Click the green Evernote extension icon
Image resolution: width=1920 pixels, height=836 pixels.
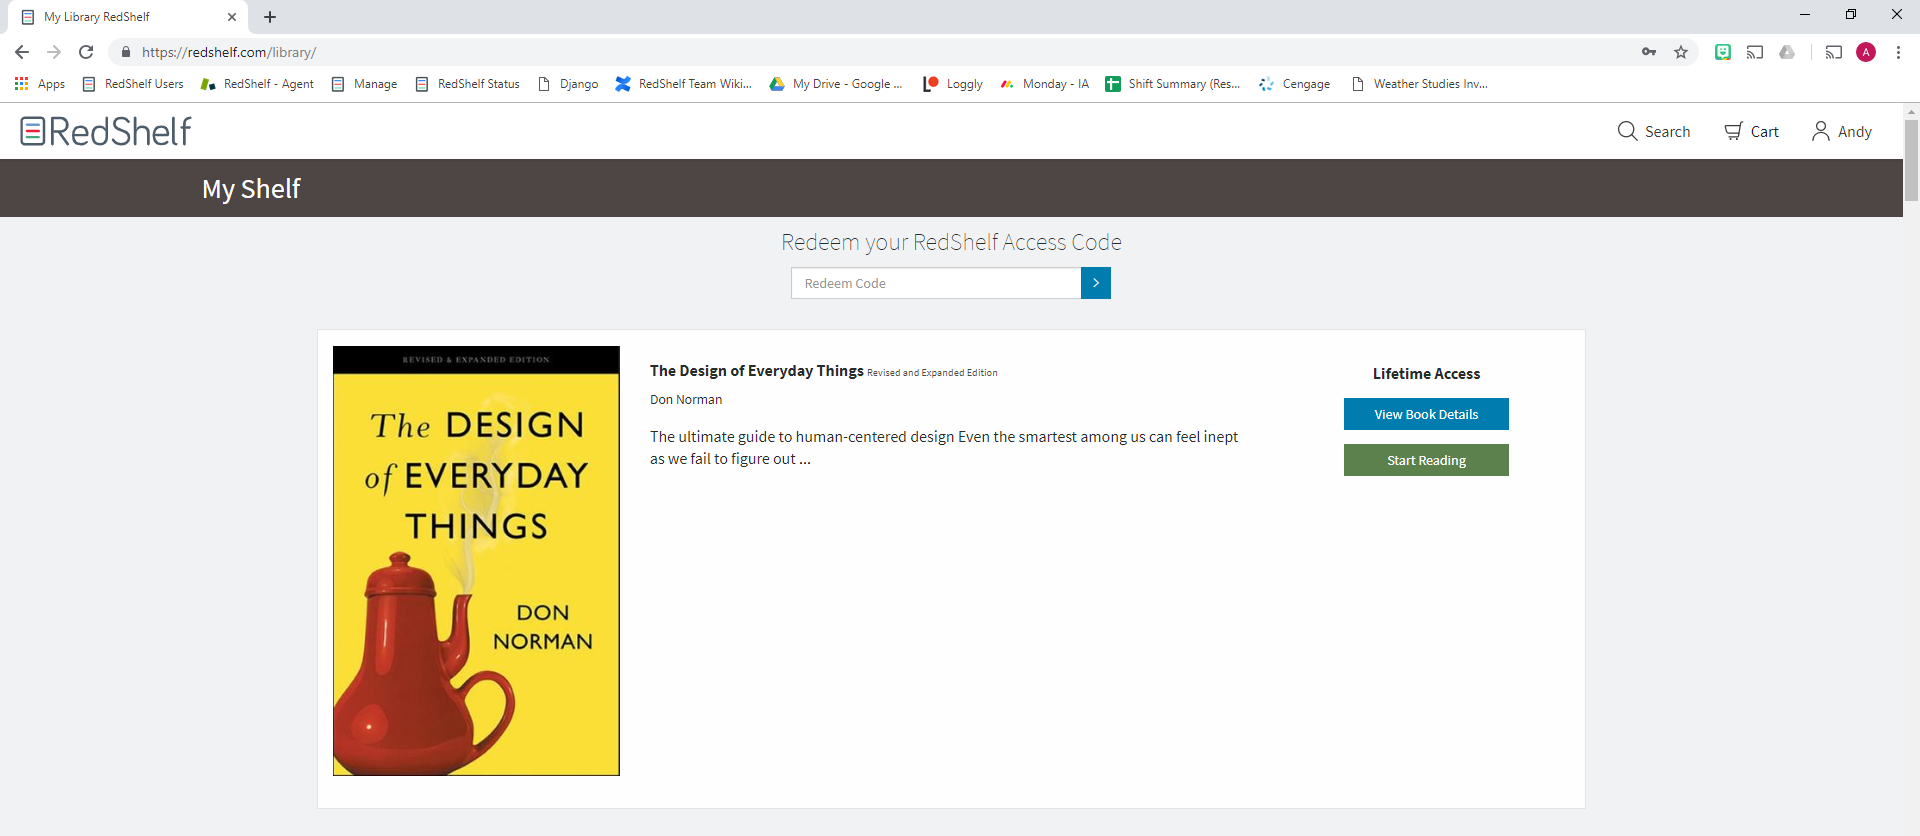[x=1723, y=52]
